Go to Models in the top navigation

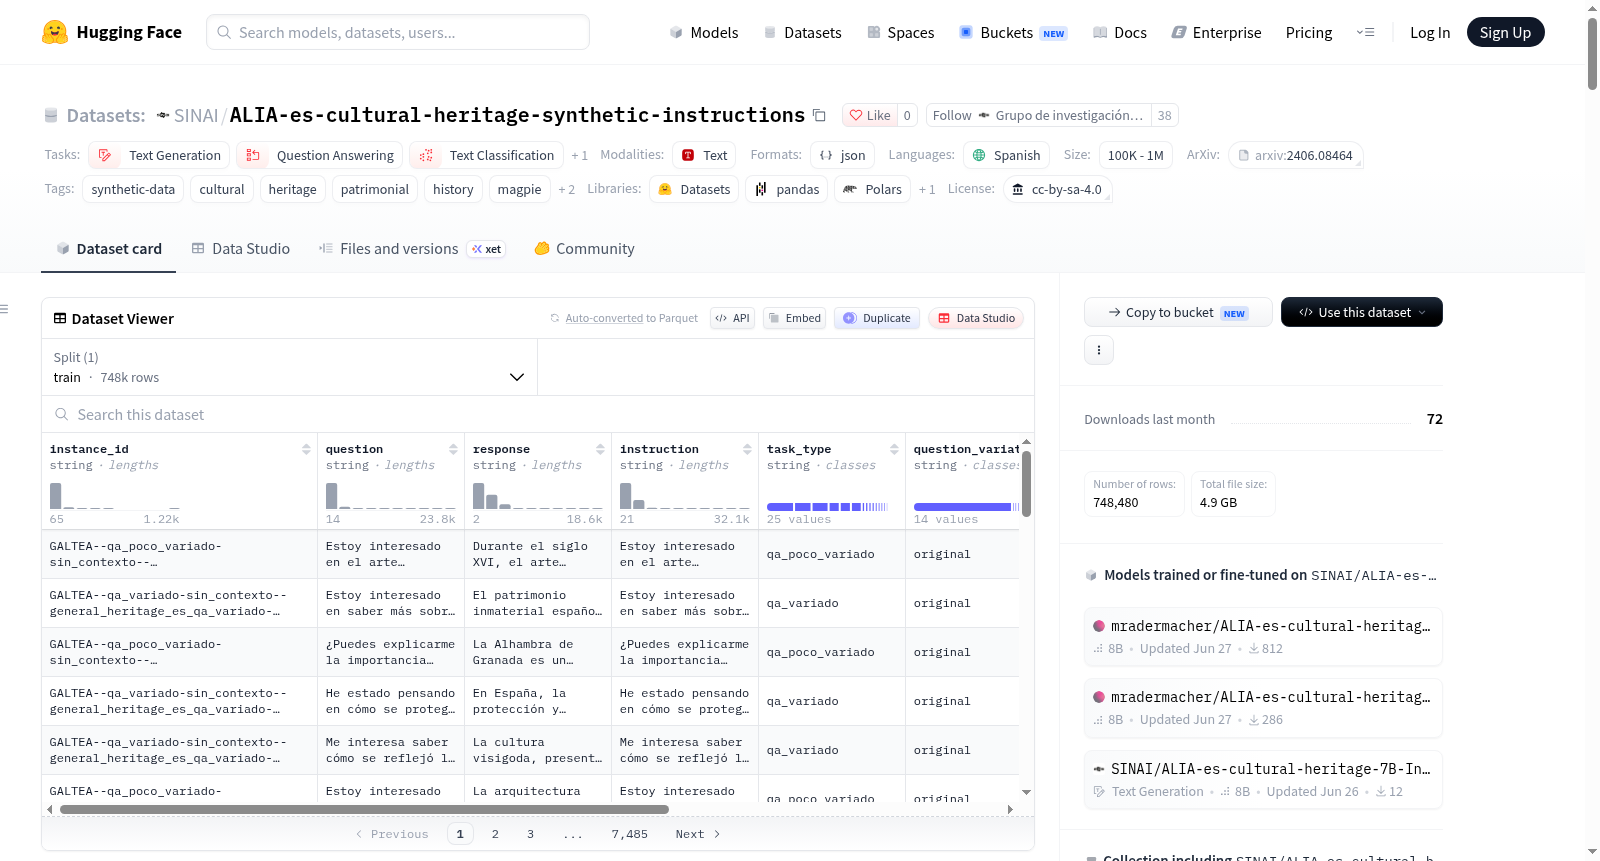tap(703, 32)
